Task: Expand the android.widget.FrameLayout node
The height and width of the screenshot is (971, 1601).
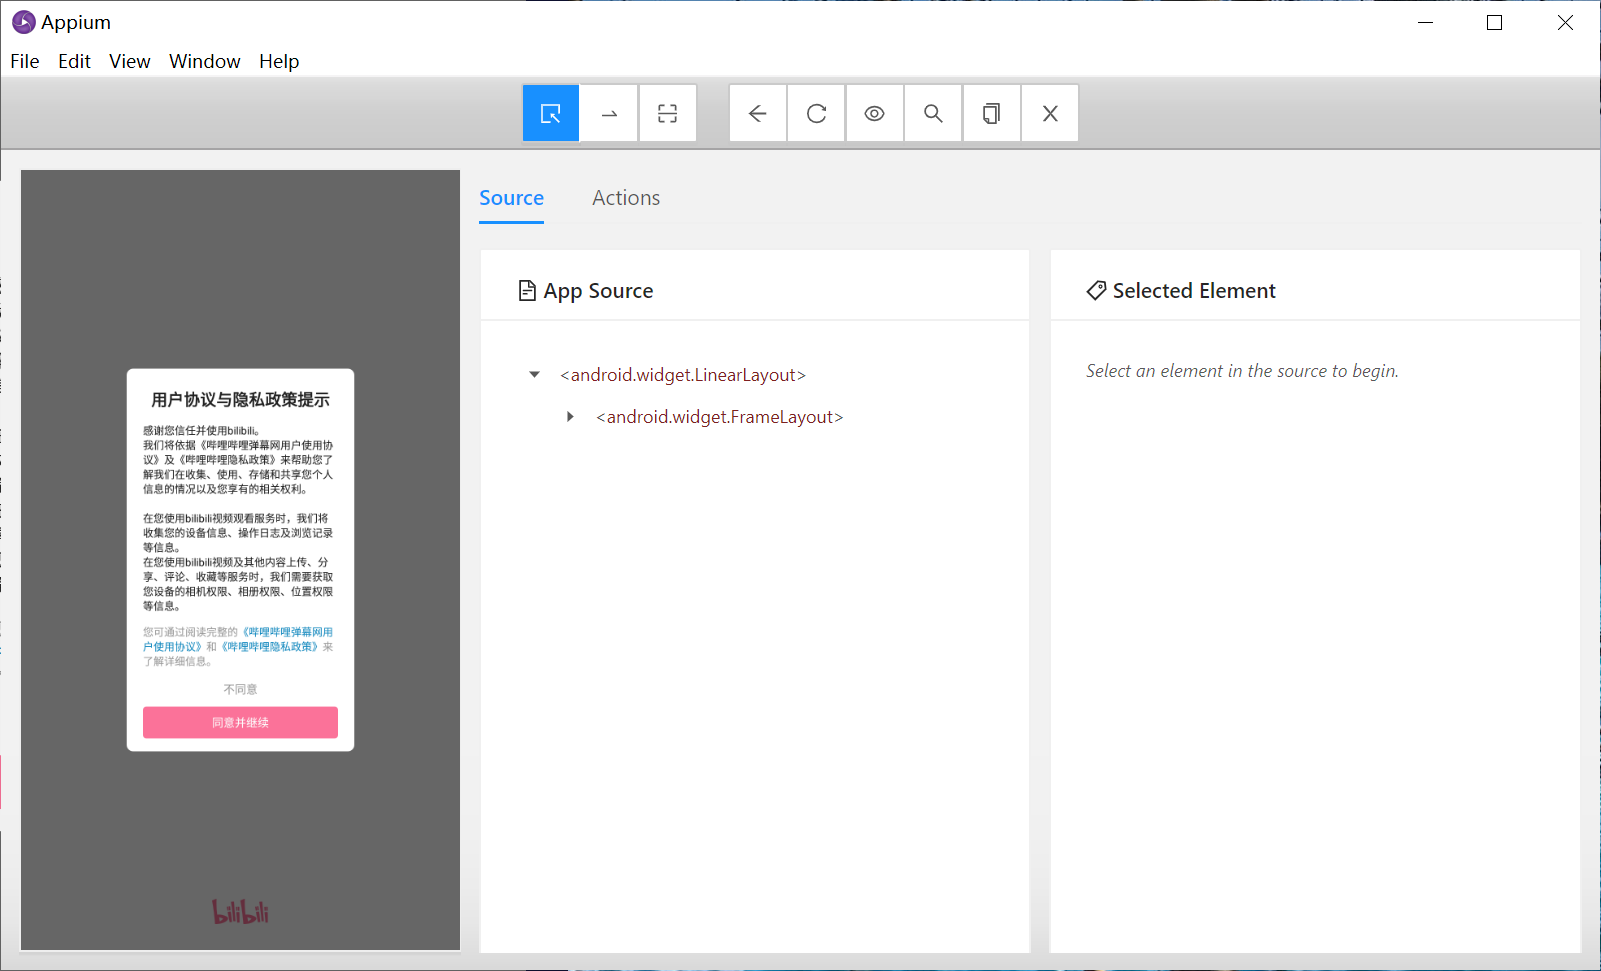Action: (x=570, y=417)
